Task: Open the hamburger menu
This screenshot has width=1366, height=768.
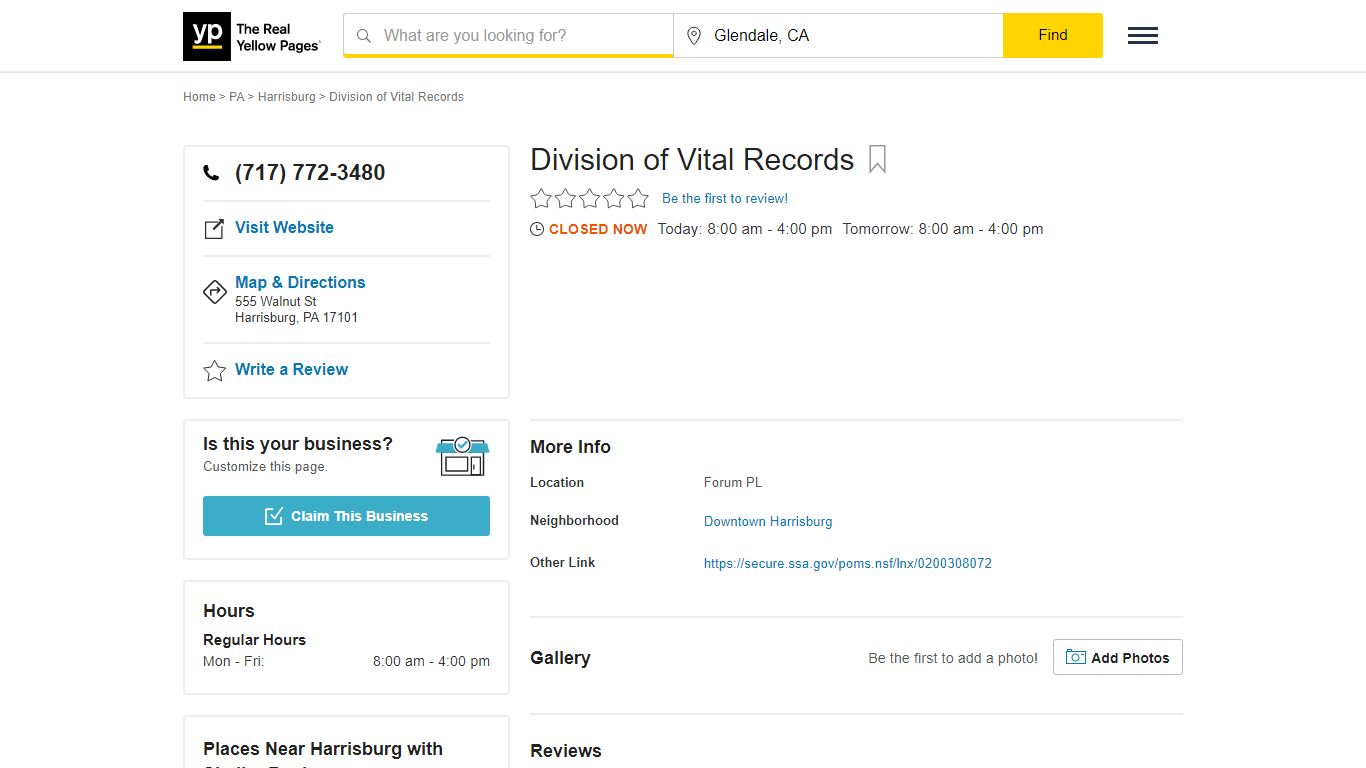Action: pos(1143,36)
